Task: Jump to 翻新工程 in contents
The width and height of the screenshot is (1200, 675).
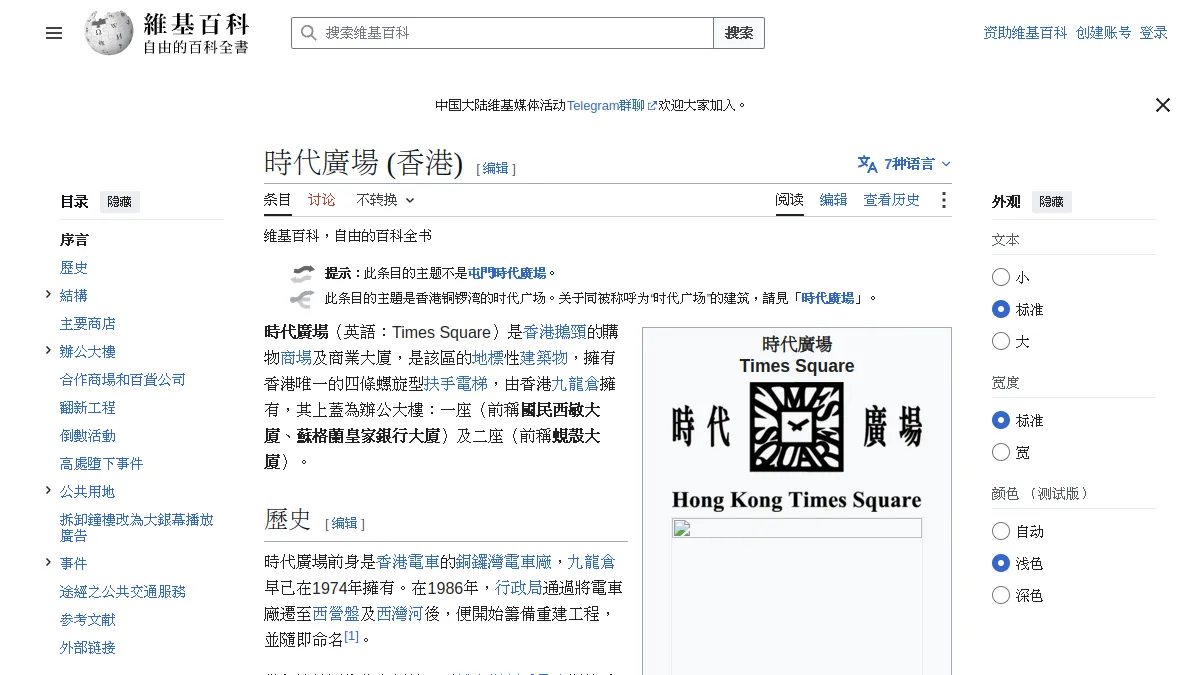Action: click(88, 408)
